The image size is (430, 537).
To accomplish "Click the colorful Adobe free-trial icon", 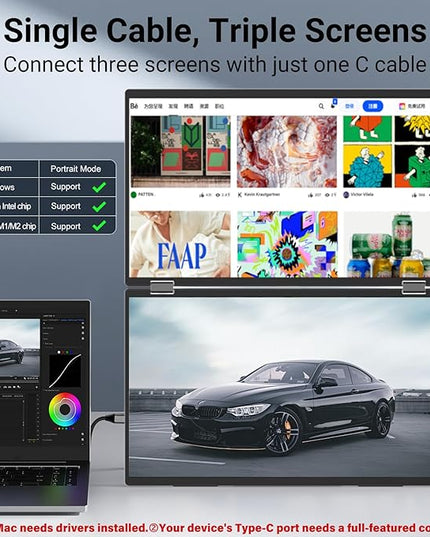I will [402, 106].
